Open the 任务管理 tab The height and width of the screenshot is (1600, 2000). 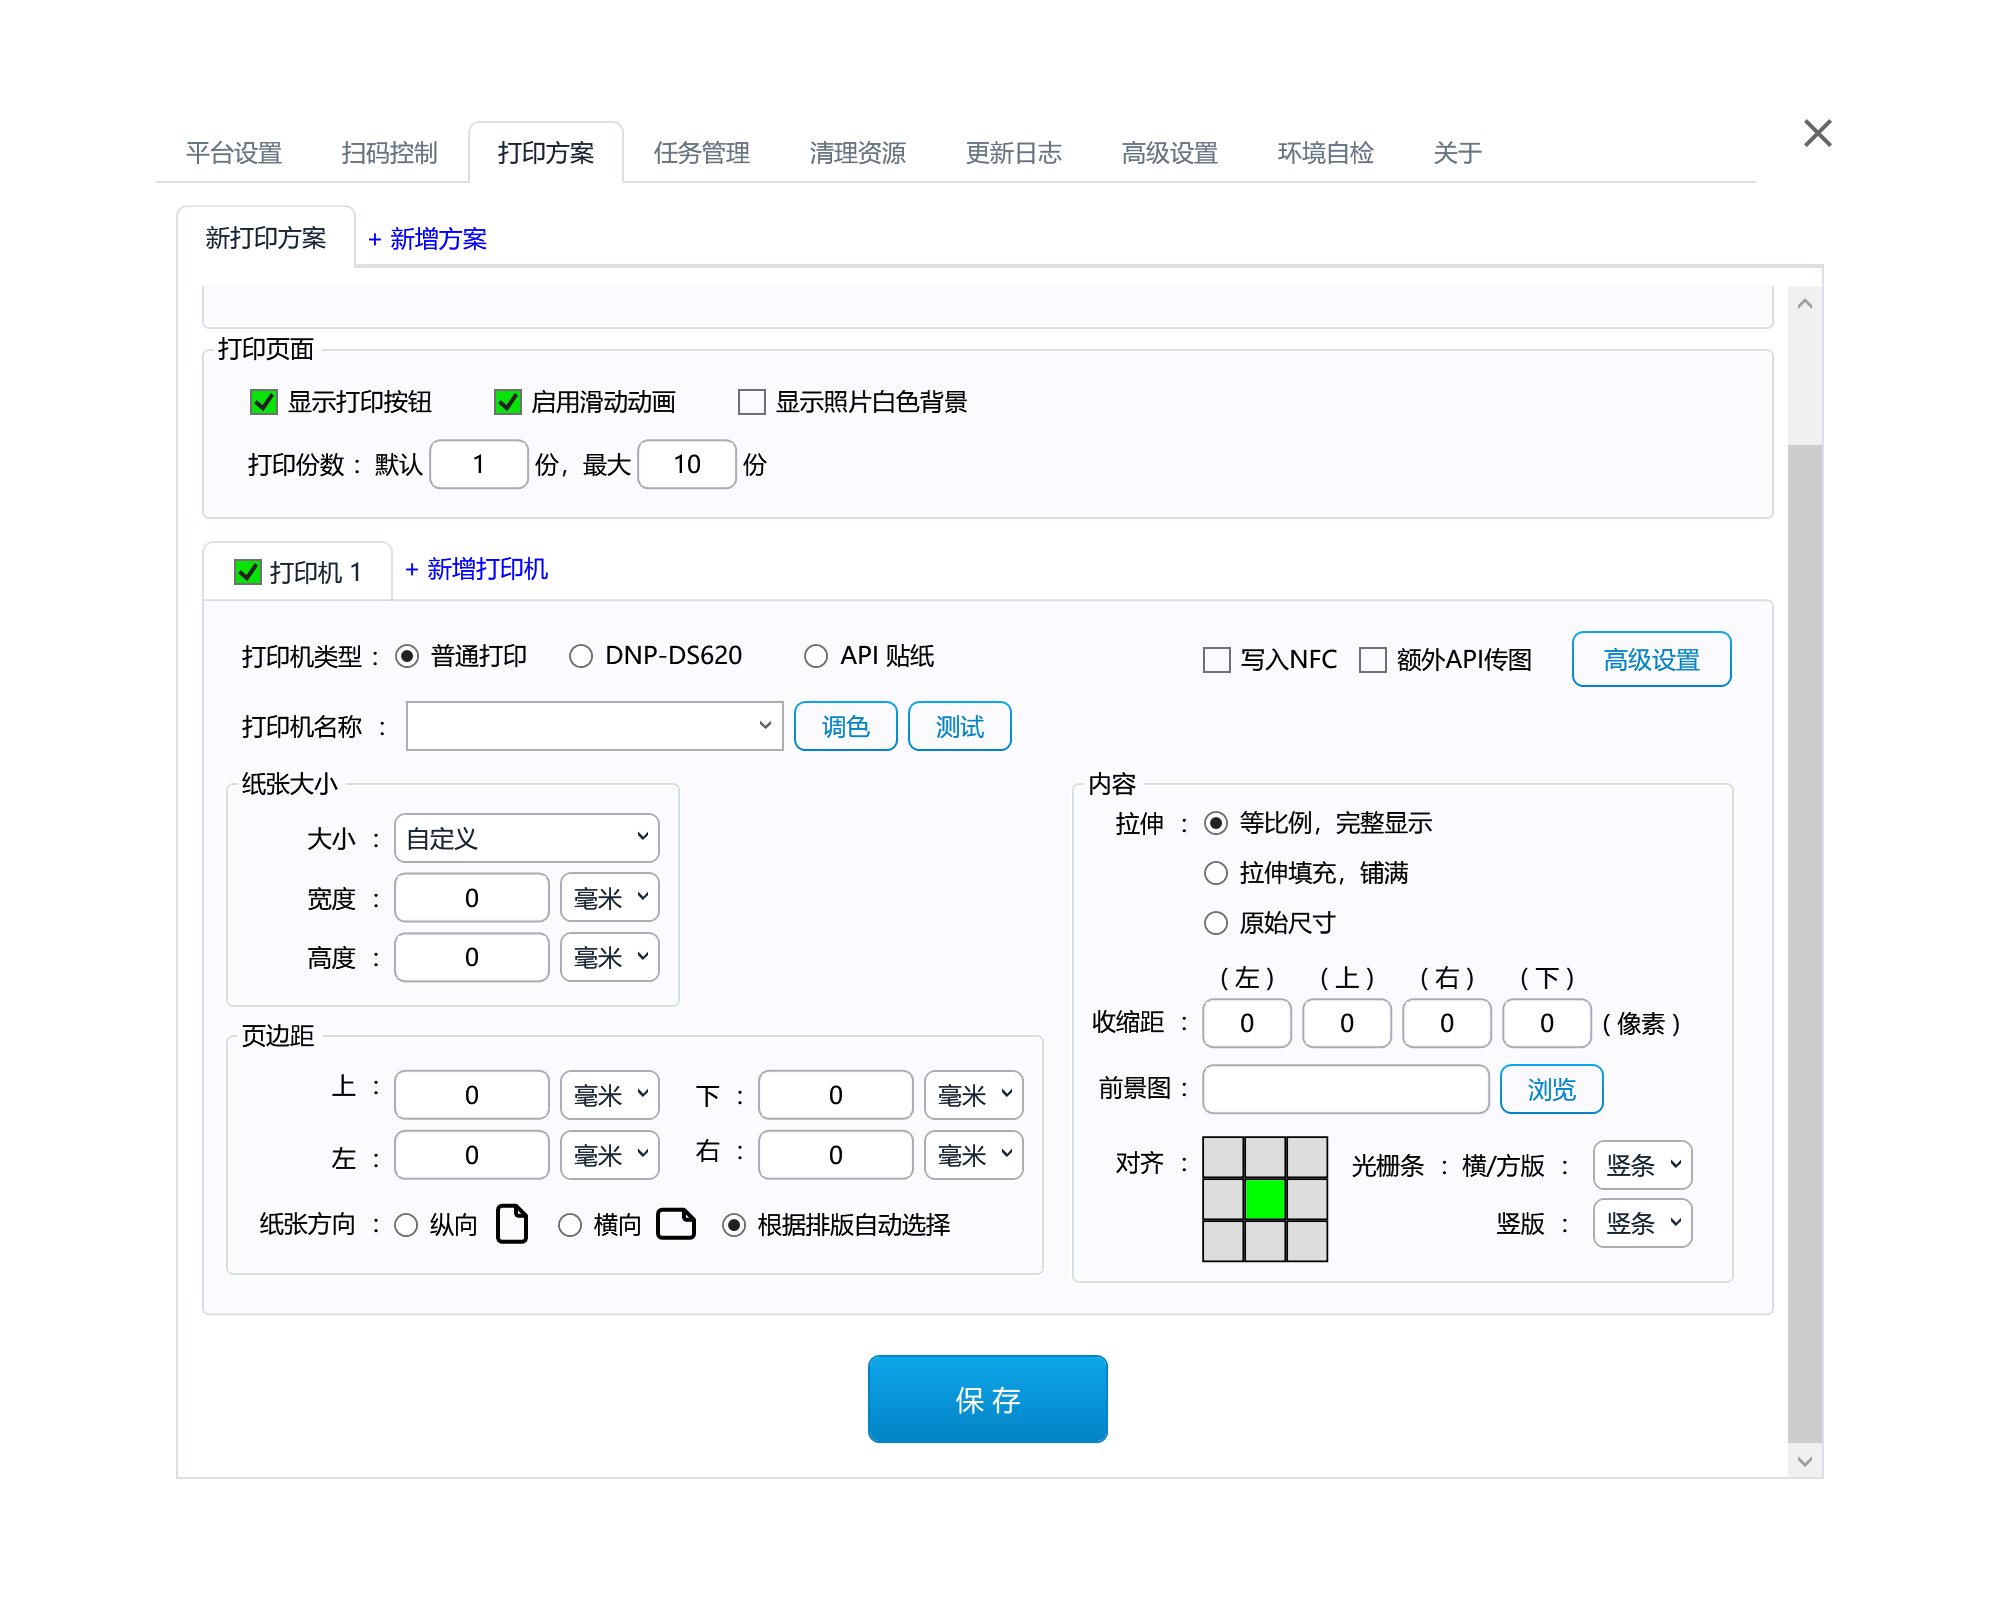coord(702,153)
